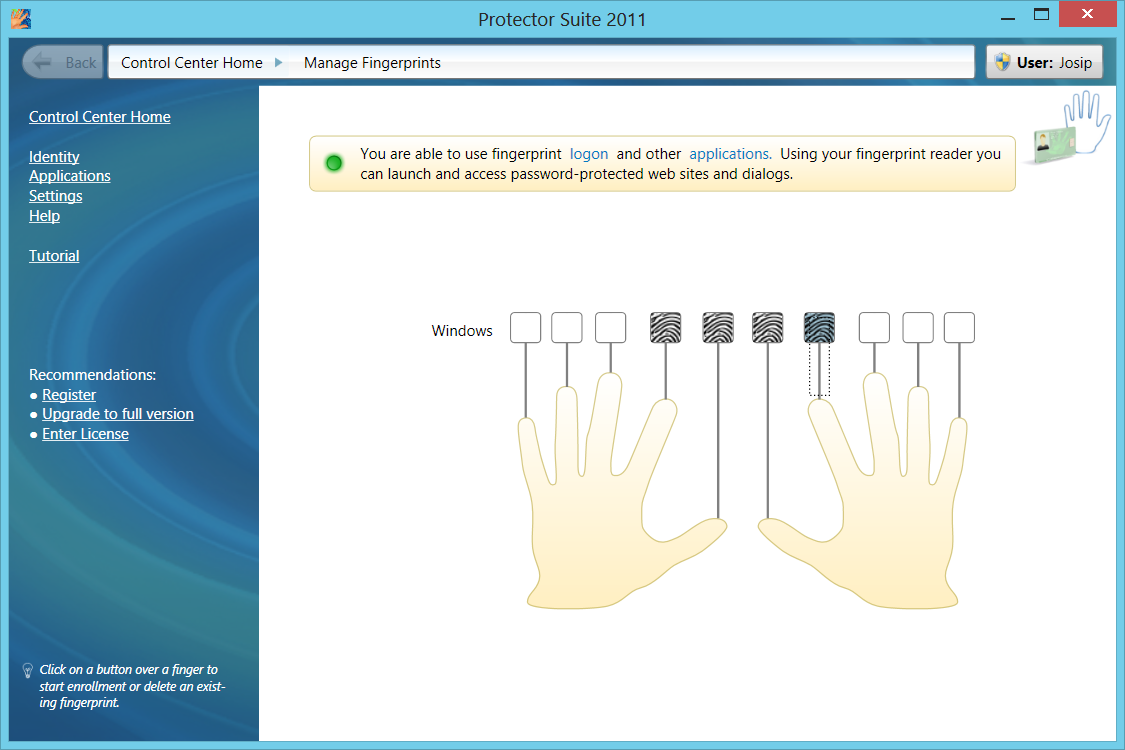1125x750 pixels.
Task: Enroll the left middle finger via its empty box
Action: [610, 328]
